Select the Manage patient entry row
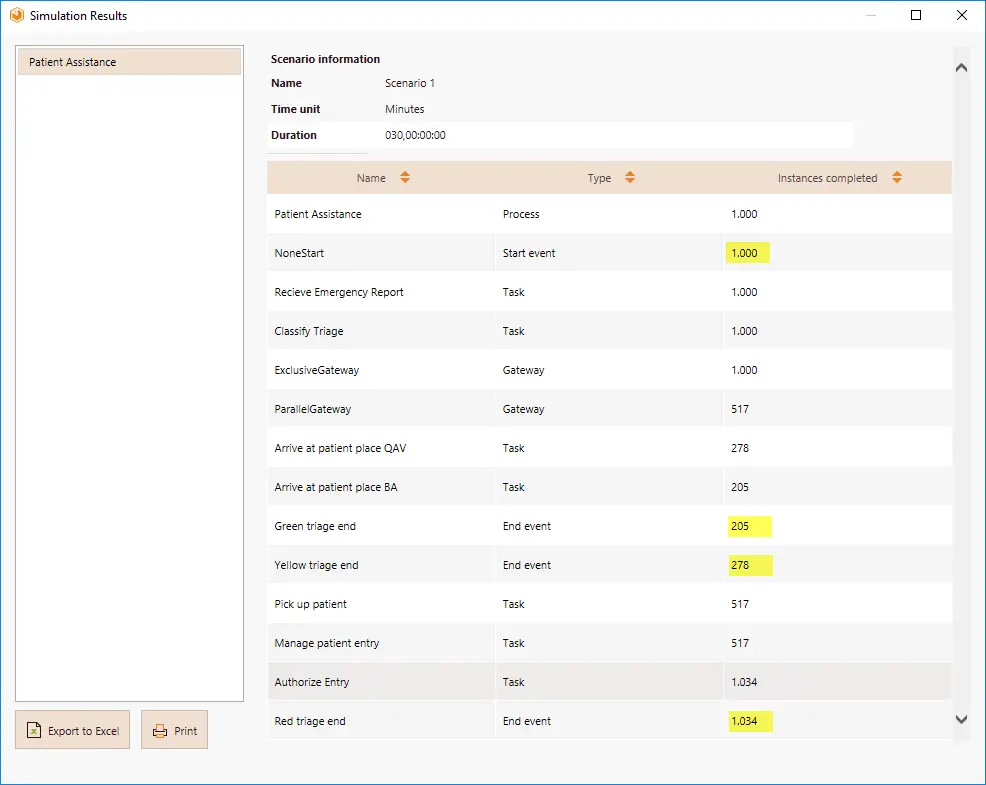The height and width of the screenshot is (785, 986). [609, 643]
